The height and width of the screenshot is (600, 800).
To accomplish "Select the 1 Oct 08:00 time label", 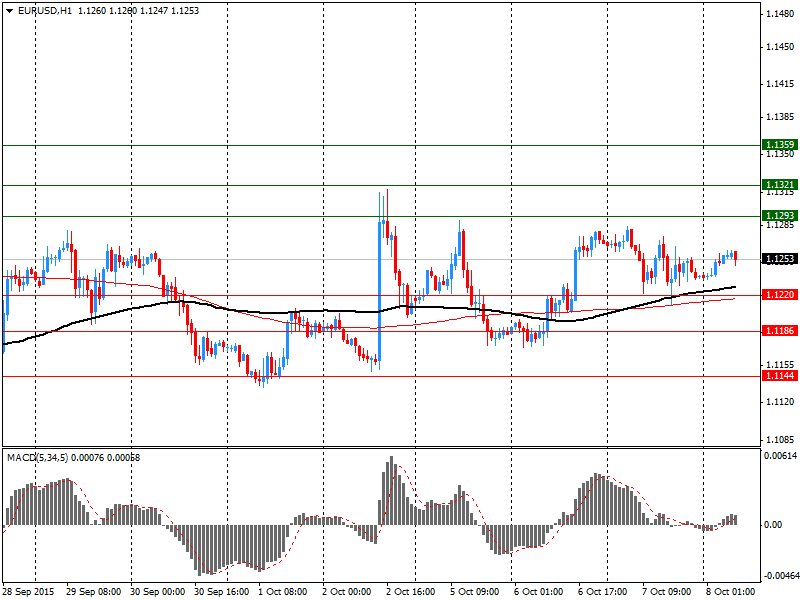I will (283, 592).
